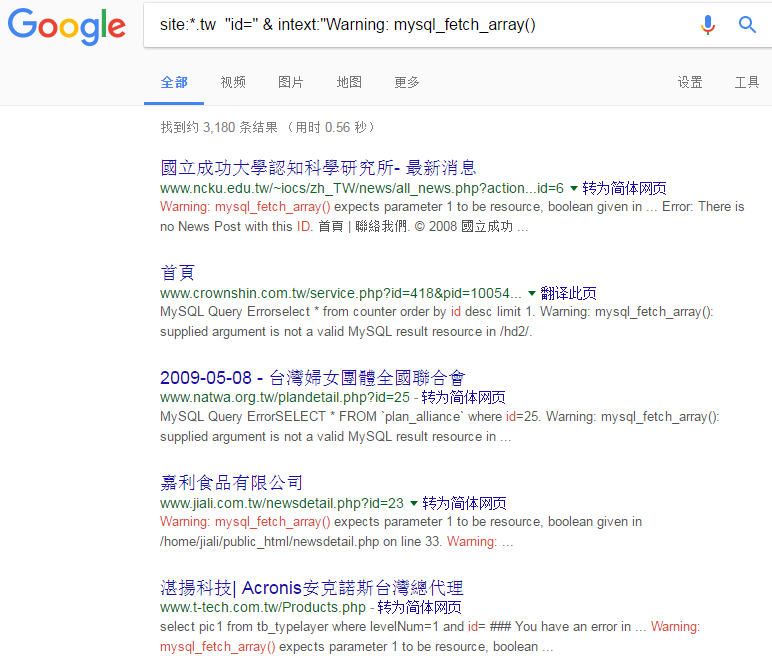Click the www.natwa.org.tw/plandetail.php URL text
The height and width of the screenshot is (660, 772).
(x=285, y=397)
